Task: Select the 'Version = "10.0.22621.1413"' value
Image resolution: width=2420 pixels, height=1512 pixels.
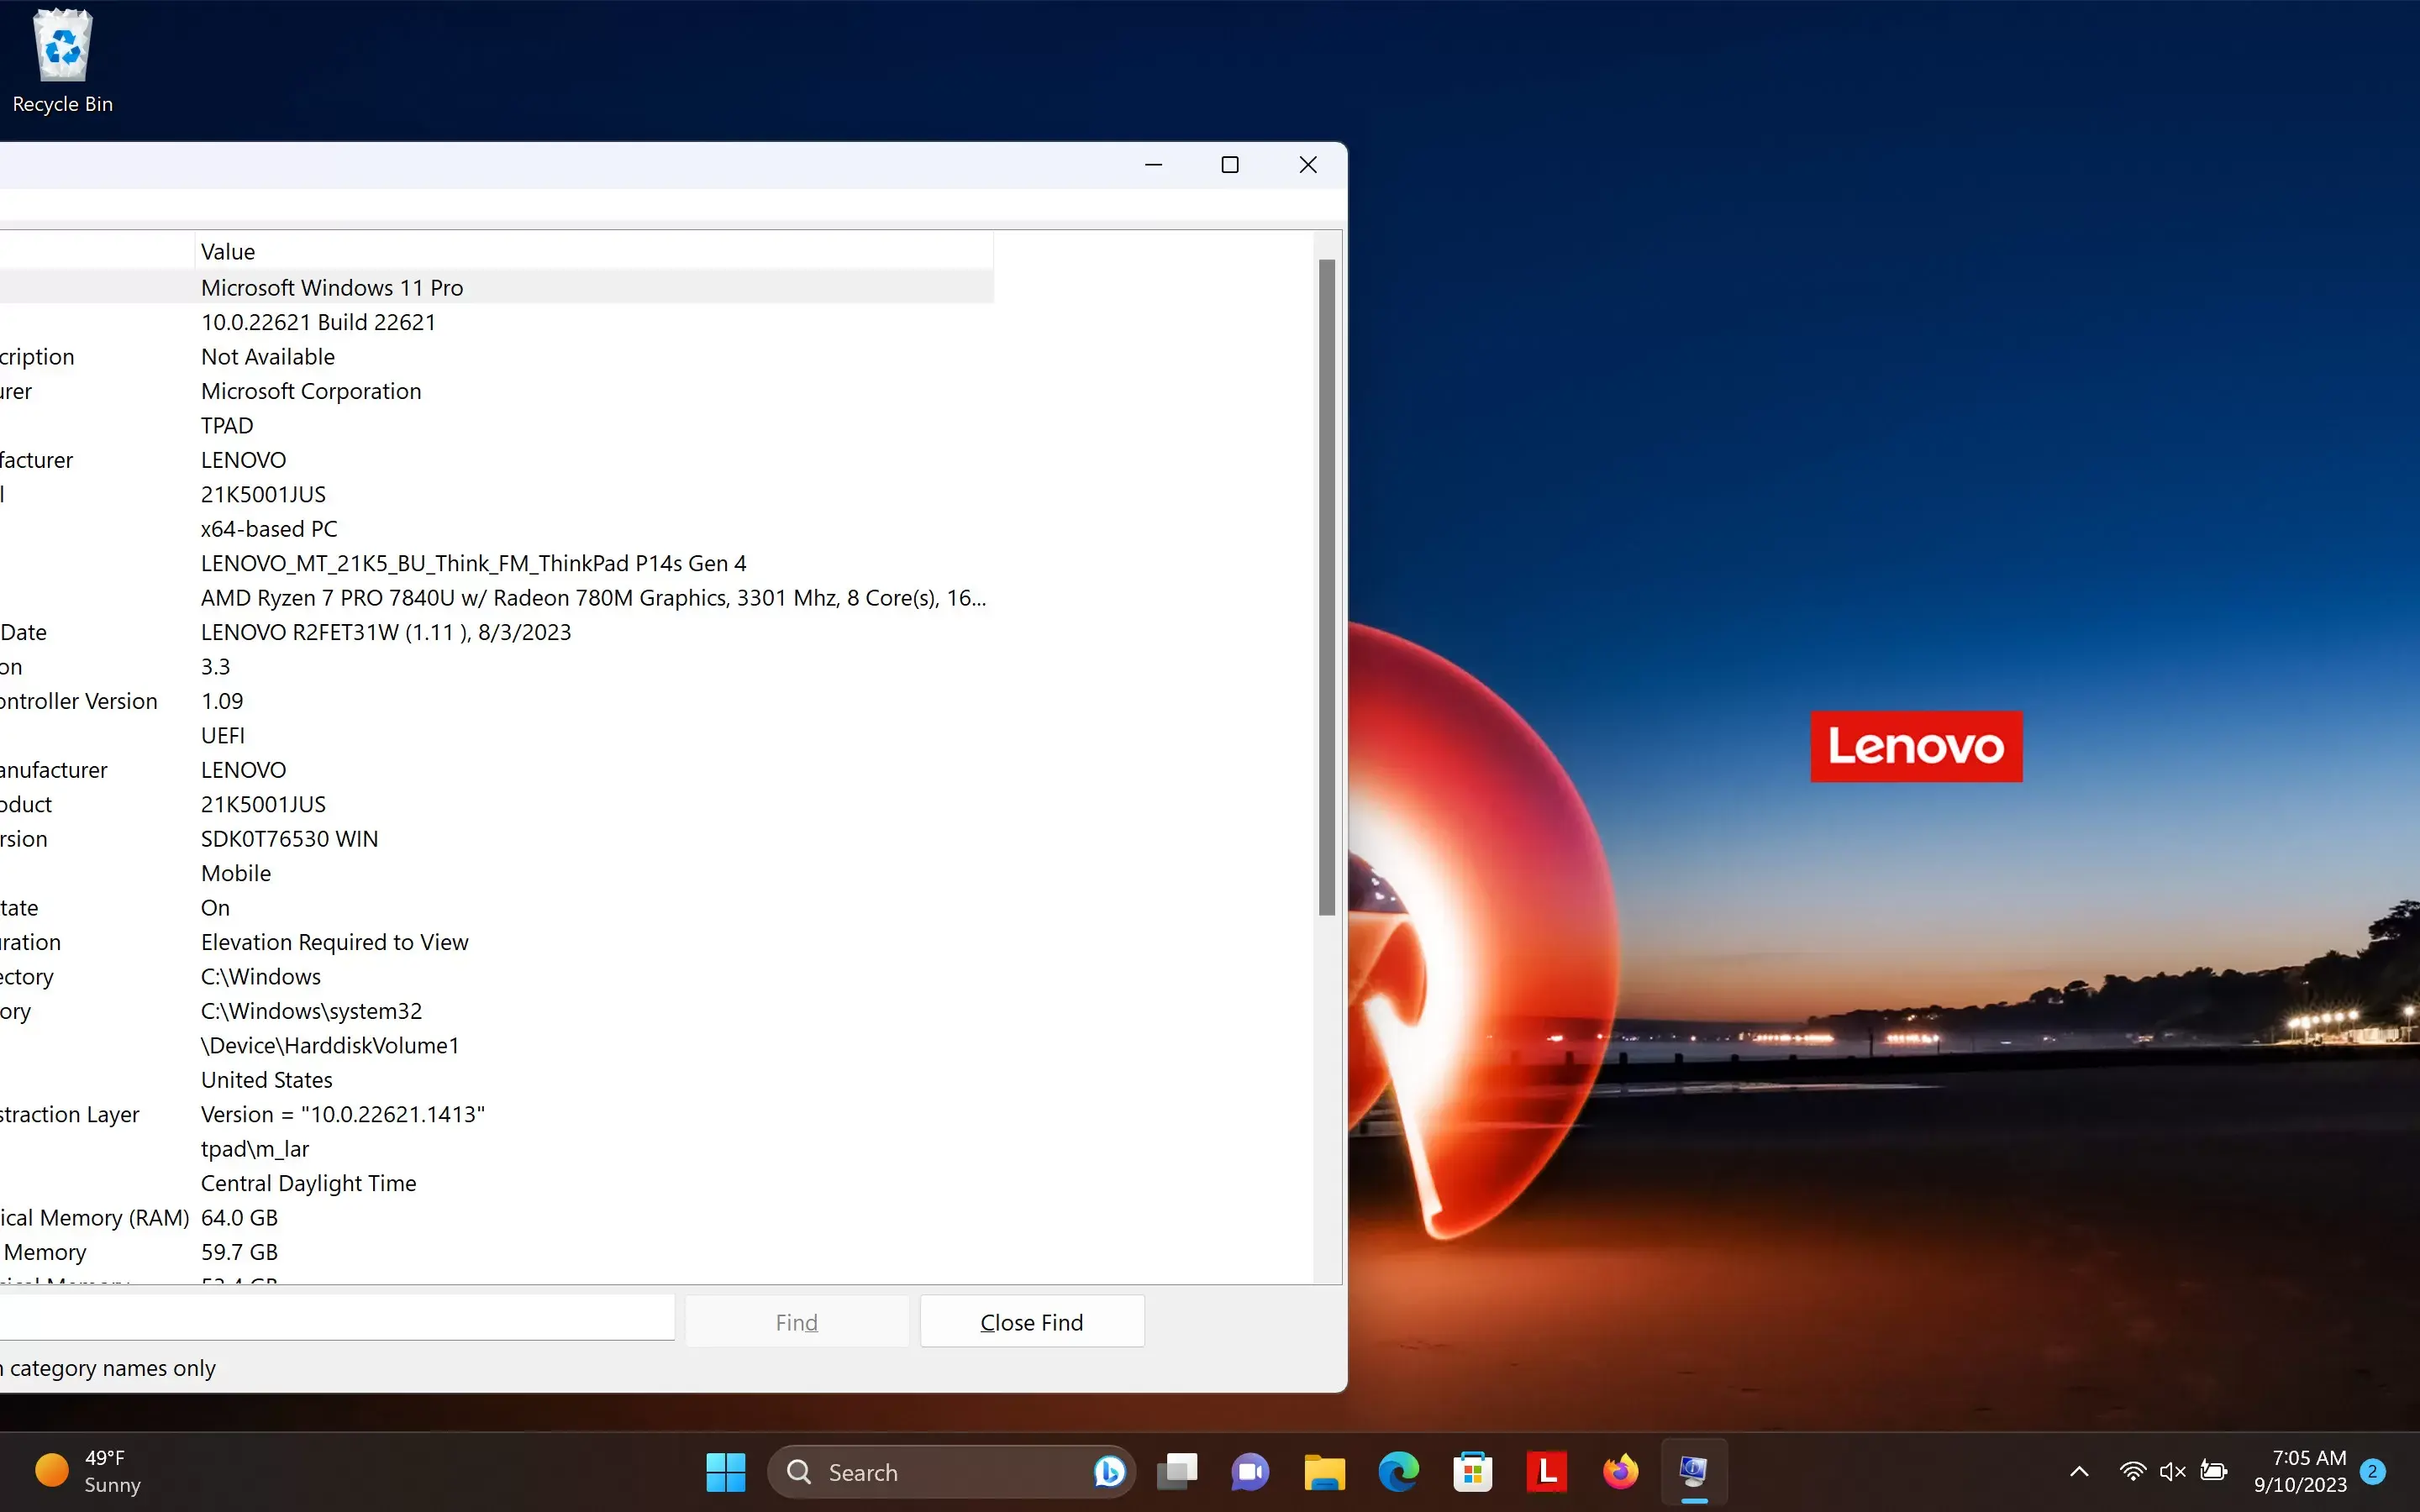Action: click(x=343, y=1114)
